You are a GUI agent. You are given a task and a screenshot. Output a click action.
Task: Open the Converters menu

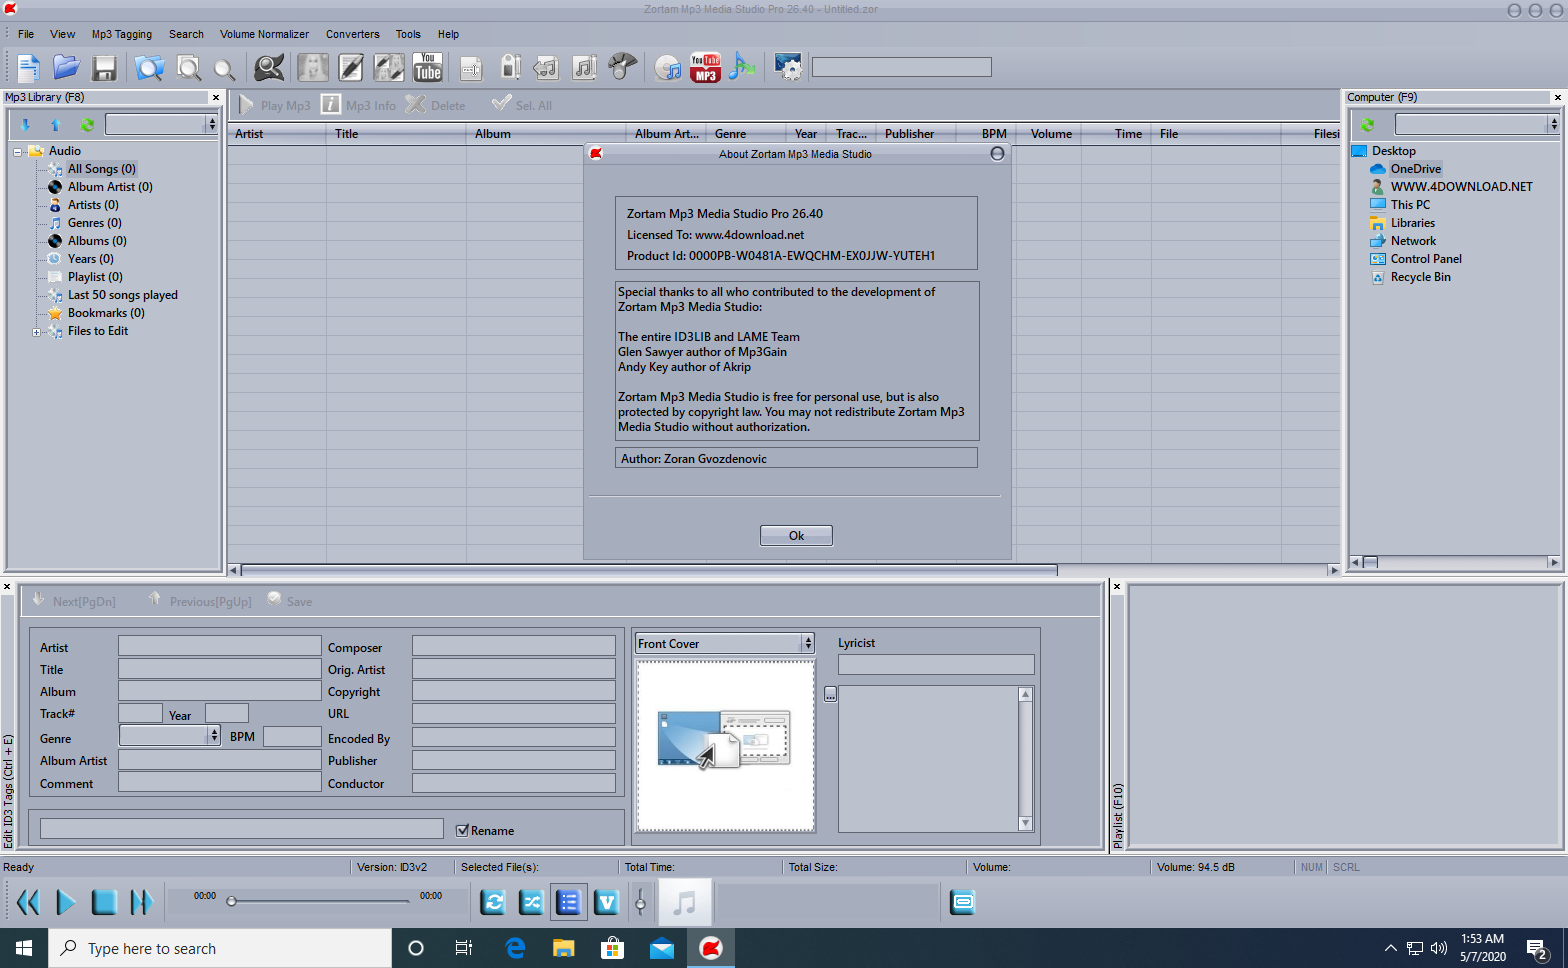[353, 34]
